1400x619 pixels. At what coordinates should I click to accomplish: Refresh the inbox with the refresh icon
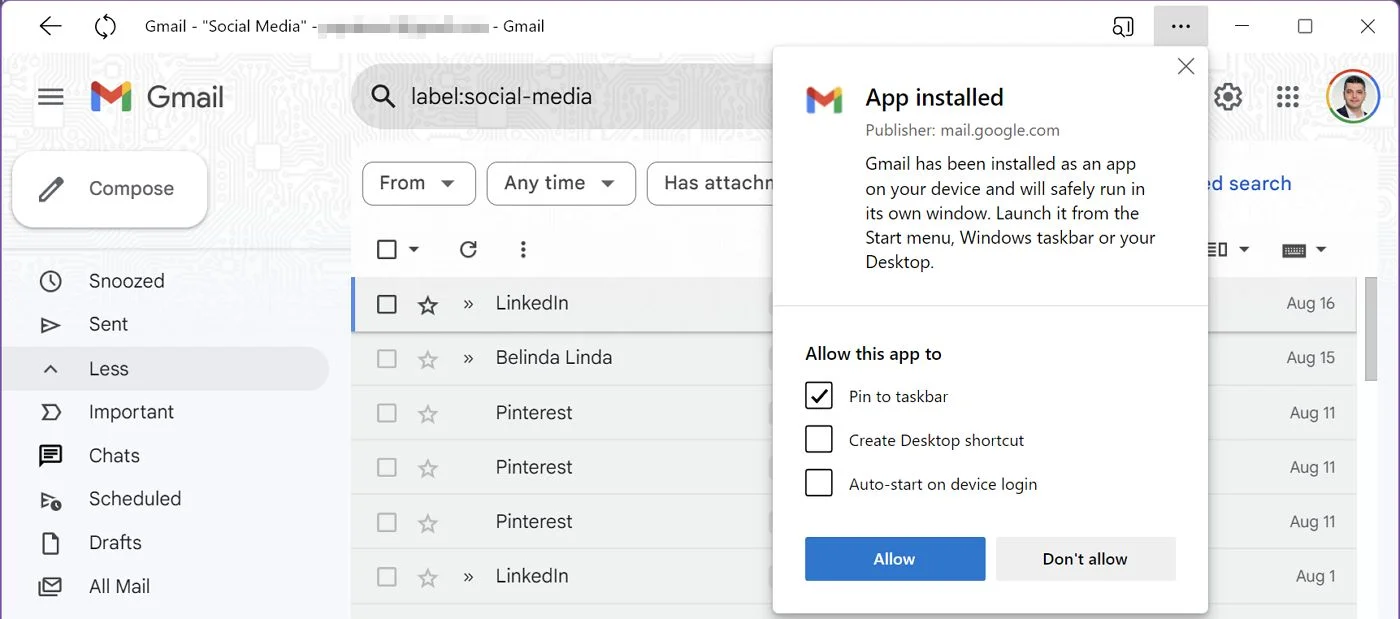468,249
